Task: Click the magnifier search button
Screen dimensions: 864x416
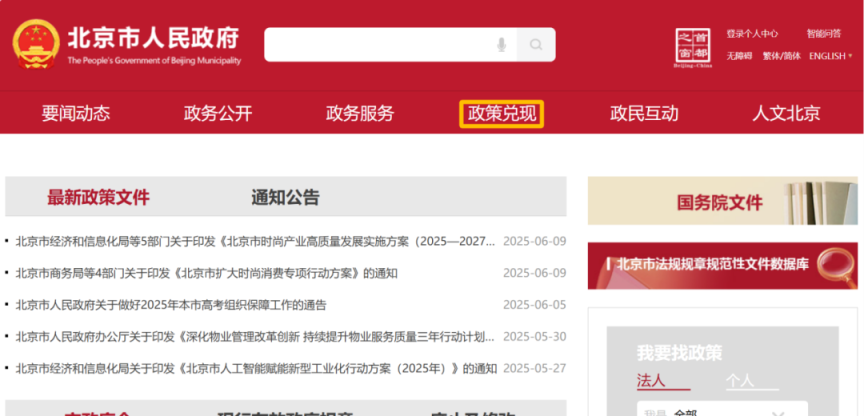Action: [x=536, y=45]
